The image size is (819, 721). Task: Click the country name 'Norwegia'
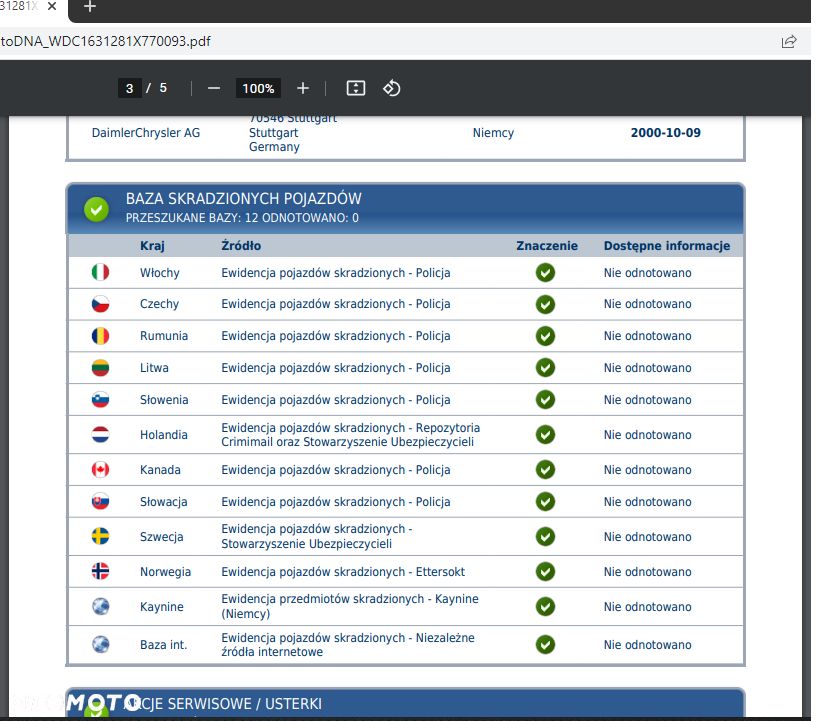coord(165,572)
